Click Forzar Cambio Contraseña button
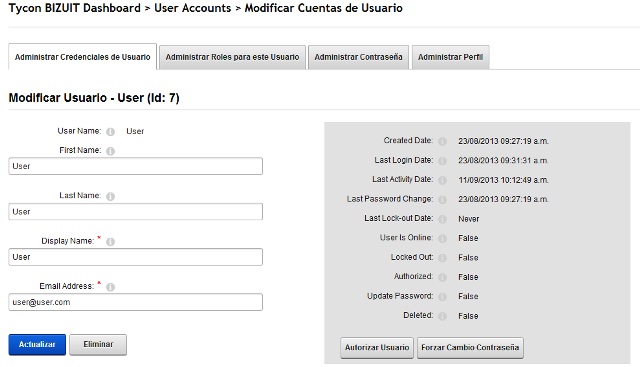Screen dimensions: 640x367 pyautogui.click(x=470, y=348)
